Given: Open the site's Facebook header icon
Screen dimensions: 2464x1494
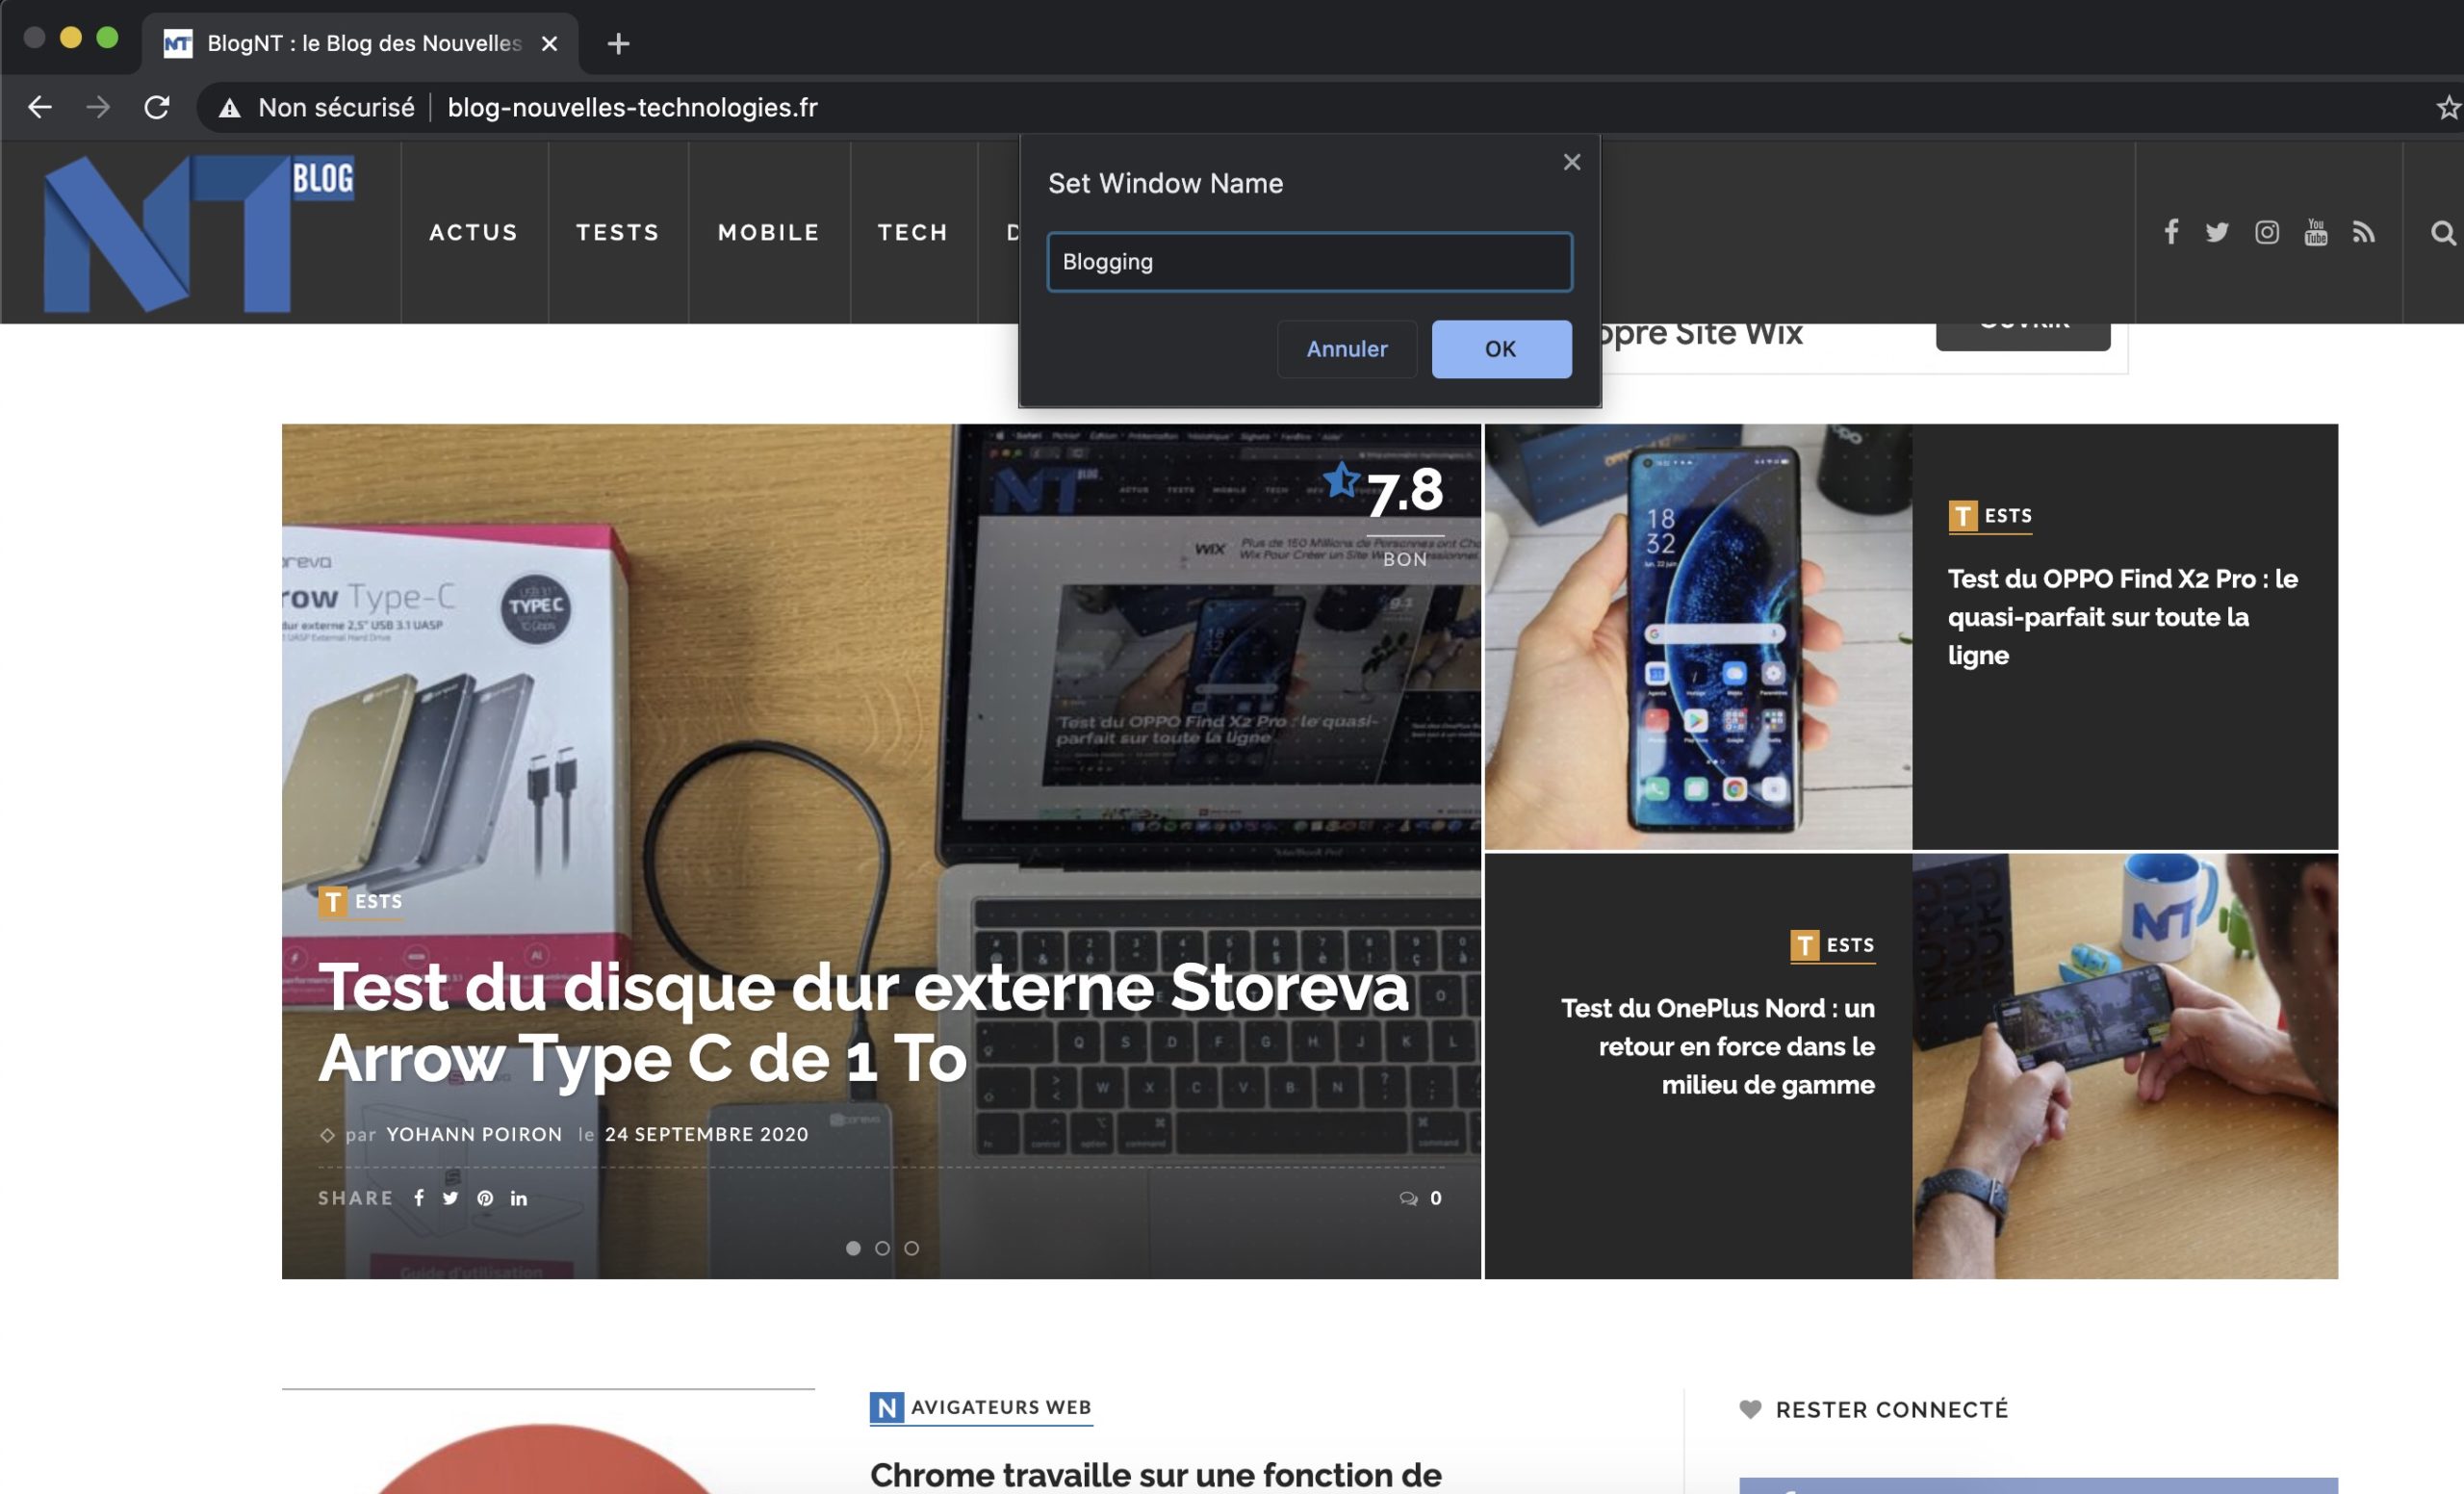Looking at the screenshot, I should (2171, 232).
